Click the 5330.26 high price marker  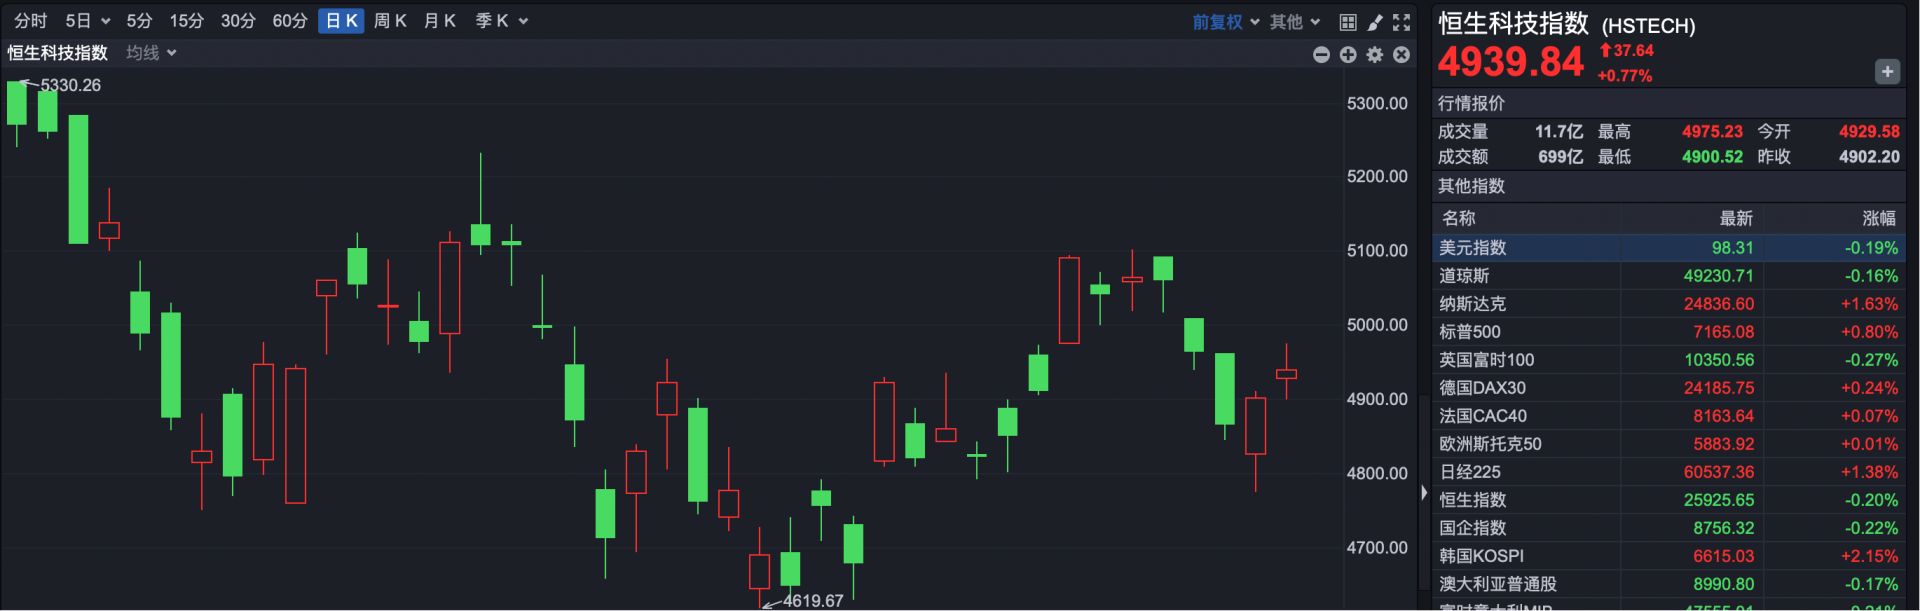(70, 86)
